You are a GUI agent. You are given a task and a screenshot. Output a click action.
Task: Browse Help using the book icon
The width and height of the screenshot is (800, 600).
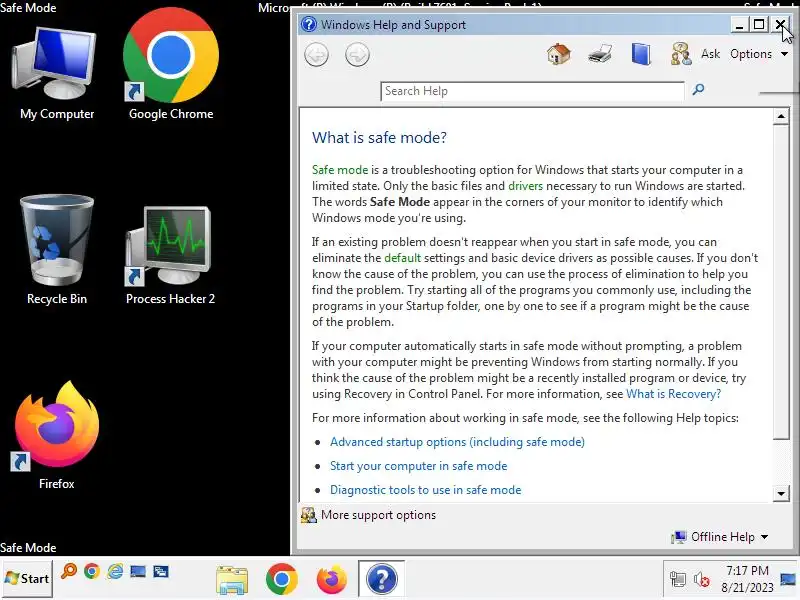[641, 54]
